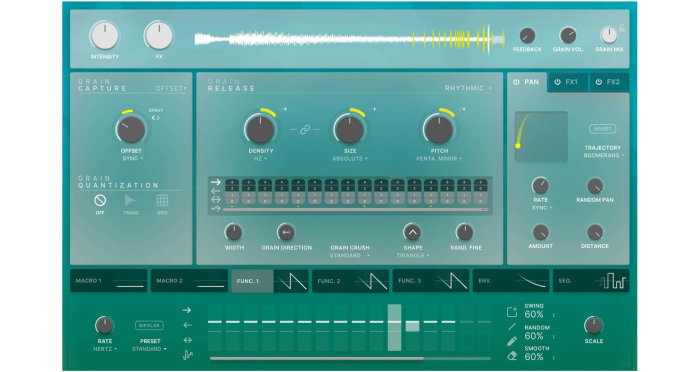The height and width of the screenshot is (372, 700).
Task: Click the modulation icon beside Size knob
Action: (373, 109)
